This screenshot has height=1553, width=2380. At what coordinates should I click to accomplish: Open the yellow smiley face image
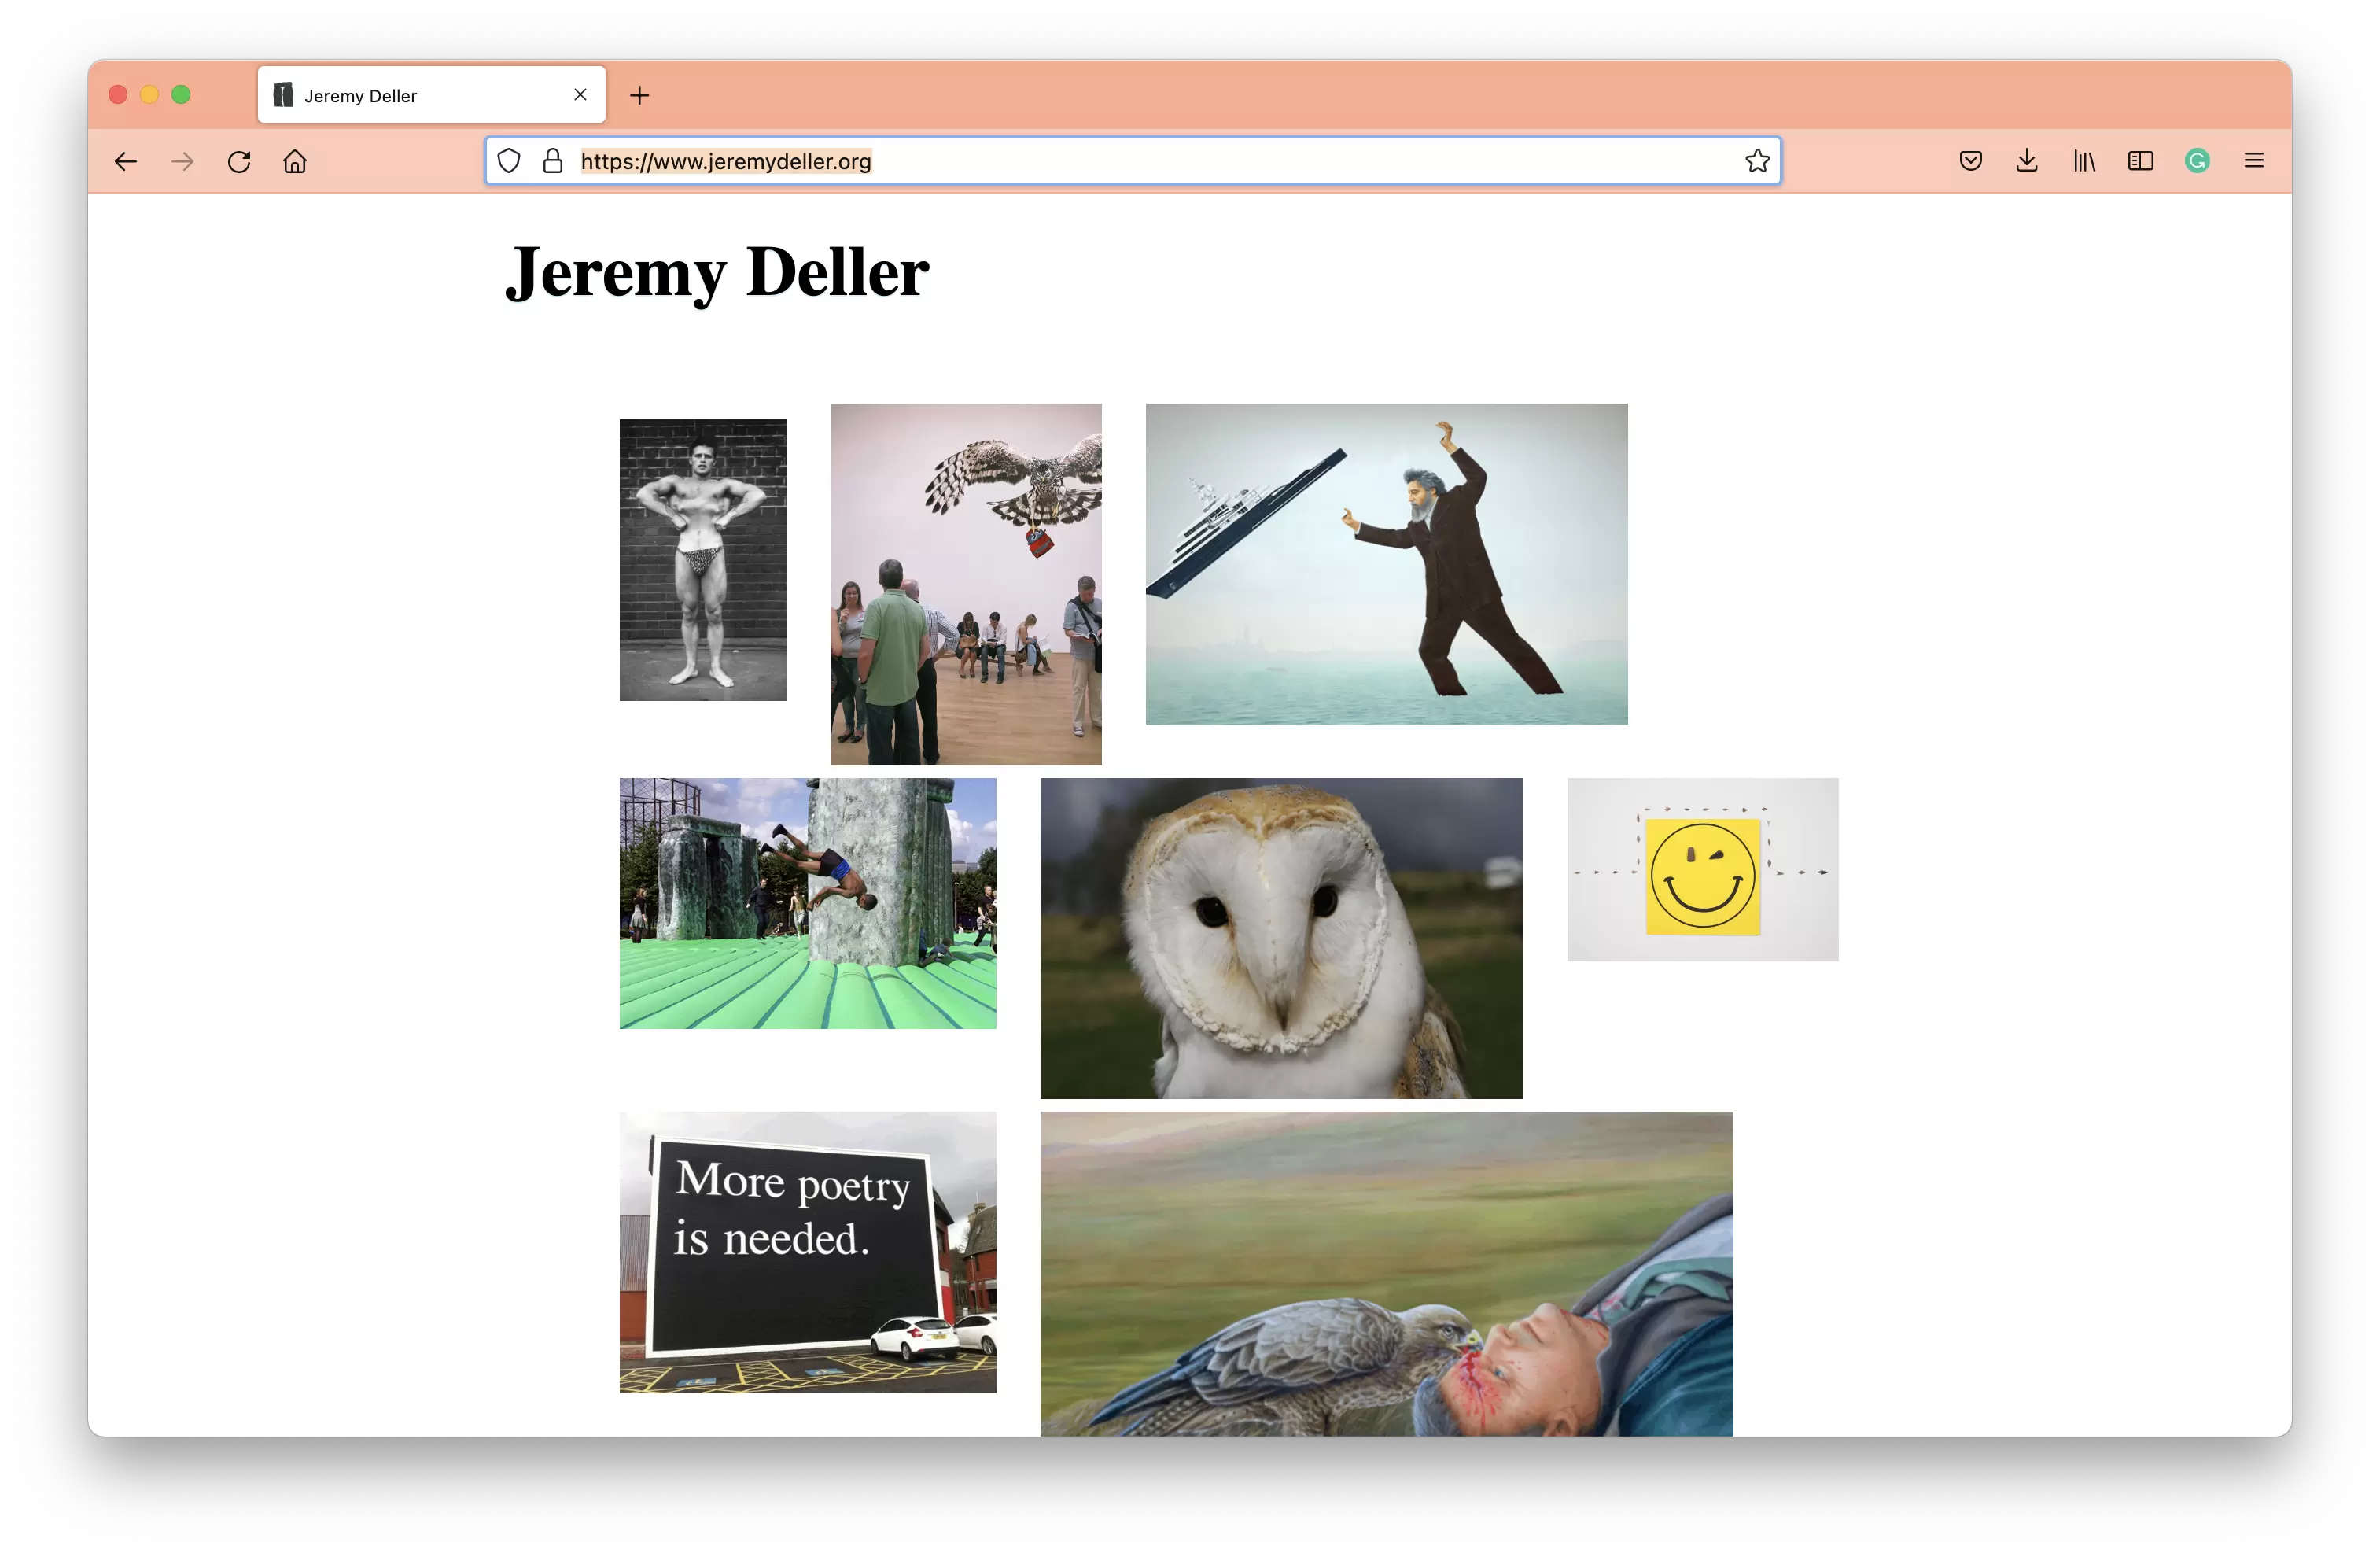[1702, 870]
